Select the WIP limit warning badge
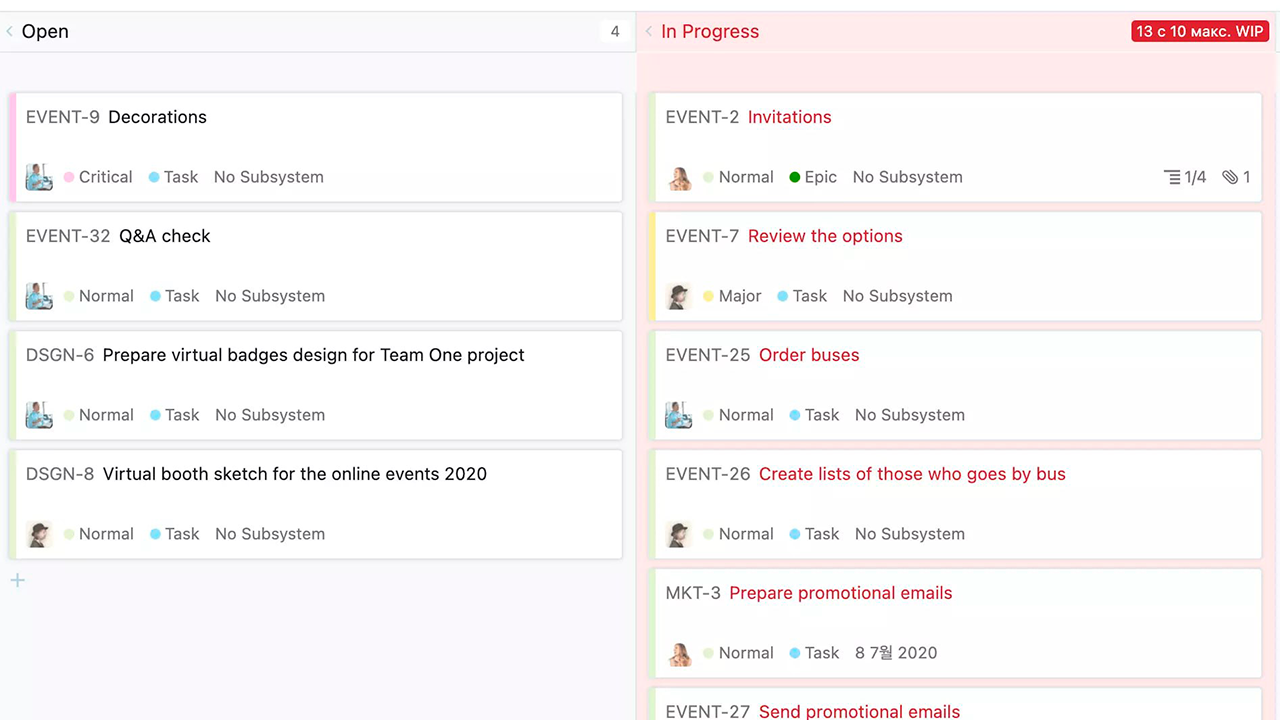Viewport: 1280px width, 720px height. click(1200, 31)
